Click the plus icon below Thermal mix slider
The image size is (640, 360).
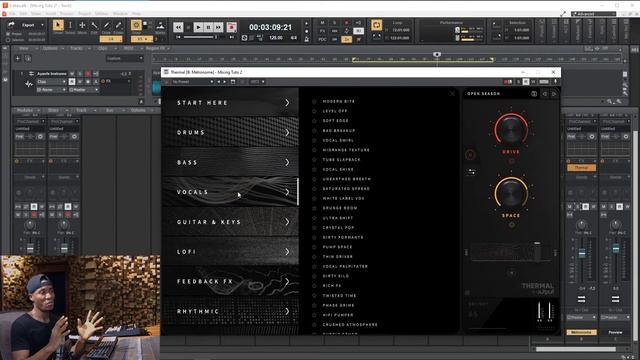(x=511, y=273)
